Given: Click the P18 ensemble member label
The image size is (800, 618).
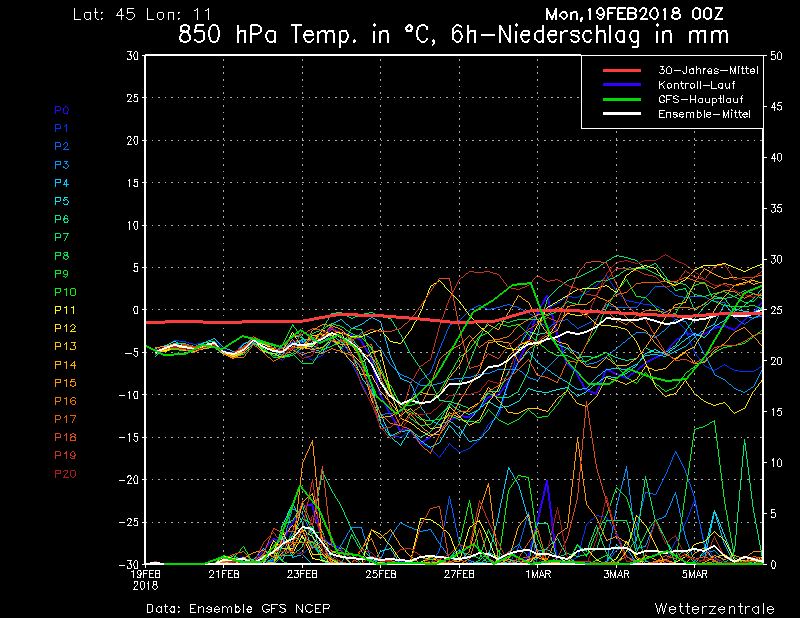Looking at the screenshot, I should click(x=65, y=437).
